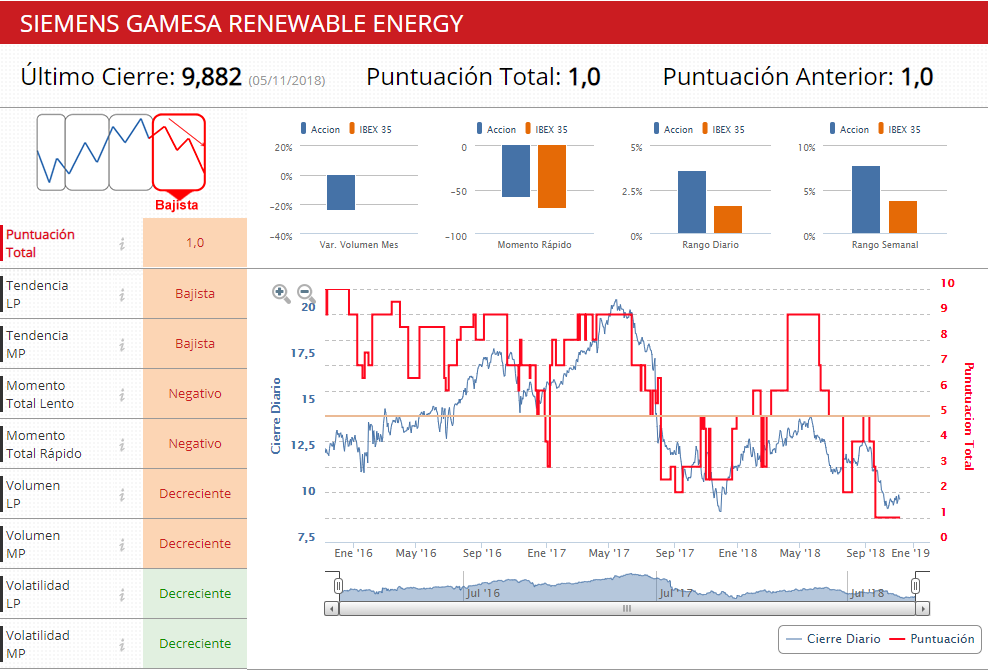Viewport: 989px width, 670px height.
Task: Click Volumen MP value Decreciente
Action: point(195,543)
